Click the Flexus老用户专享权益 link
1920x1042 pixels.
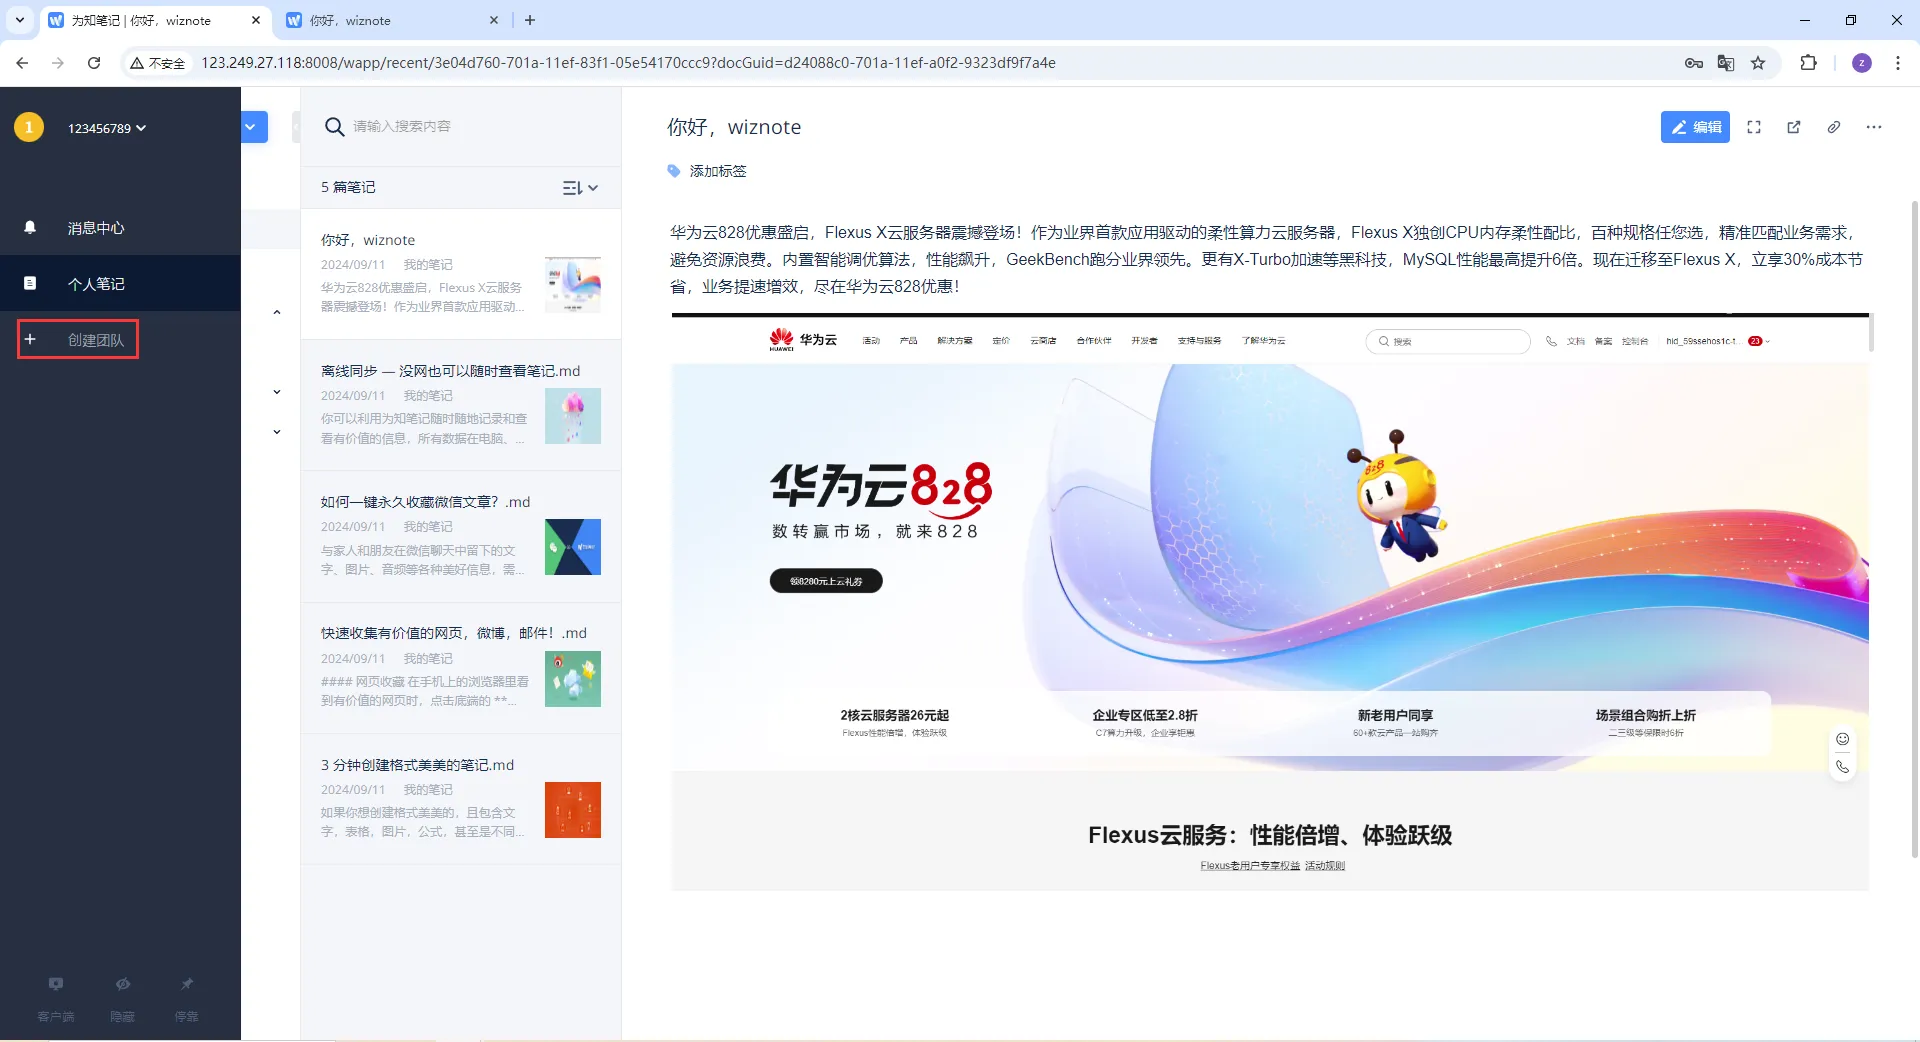[x=1250, y=866]
